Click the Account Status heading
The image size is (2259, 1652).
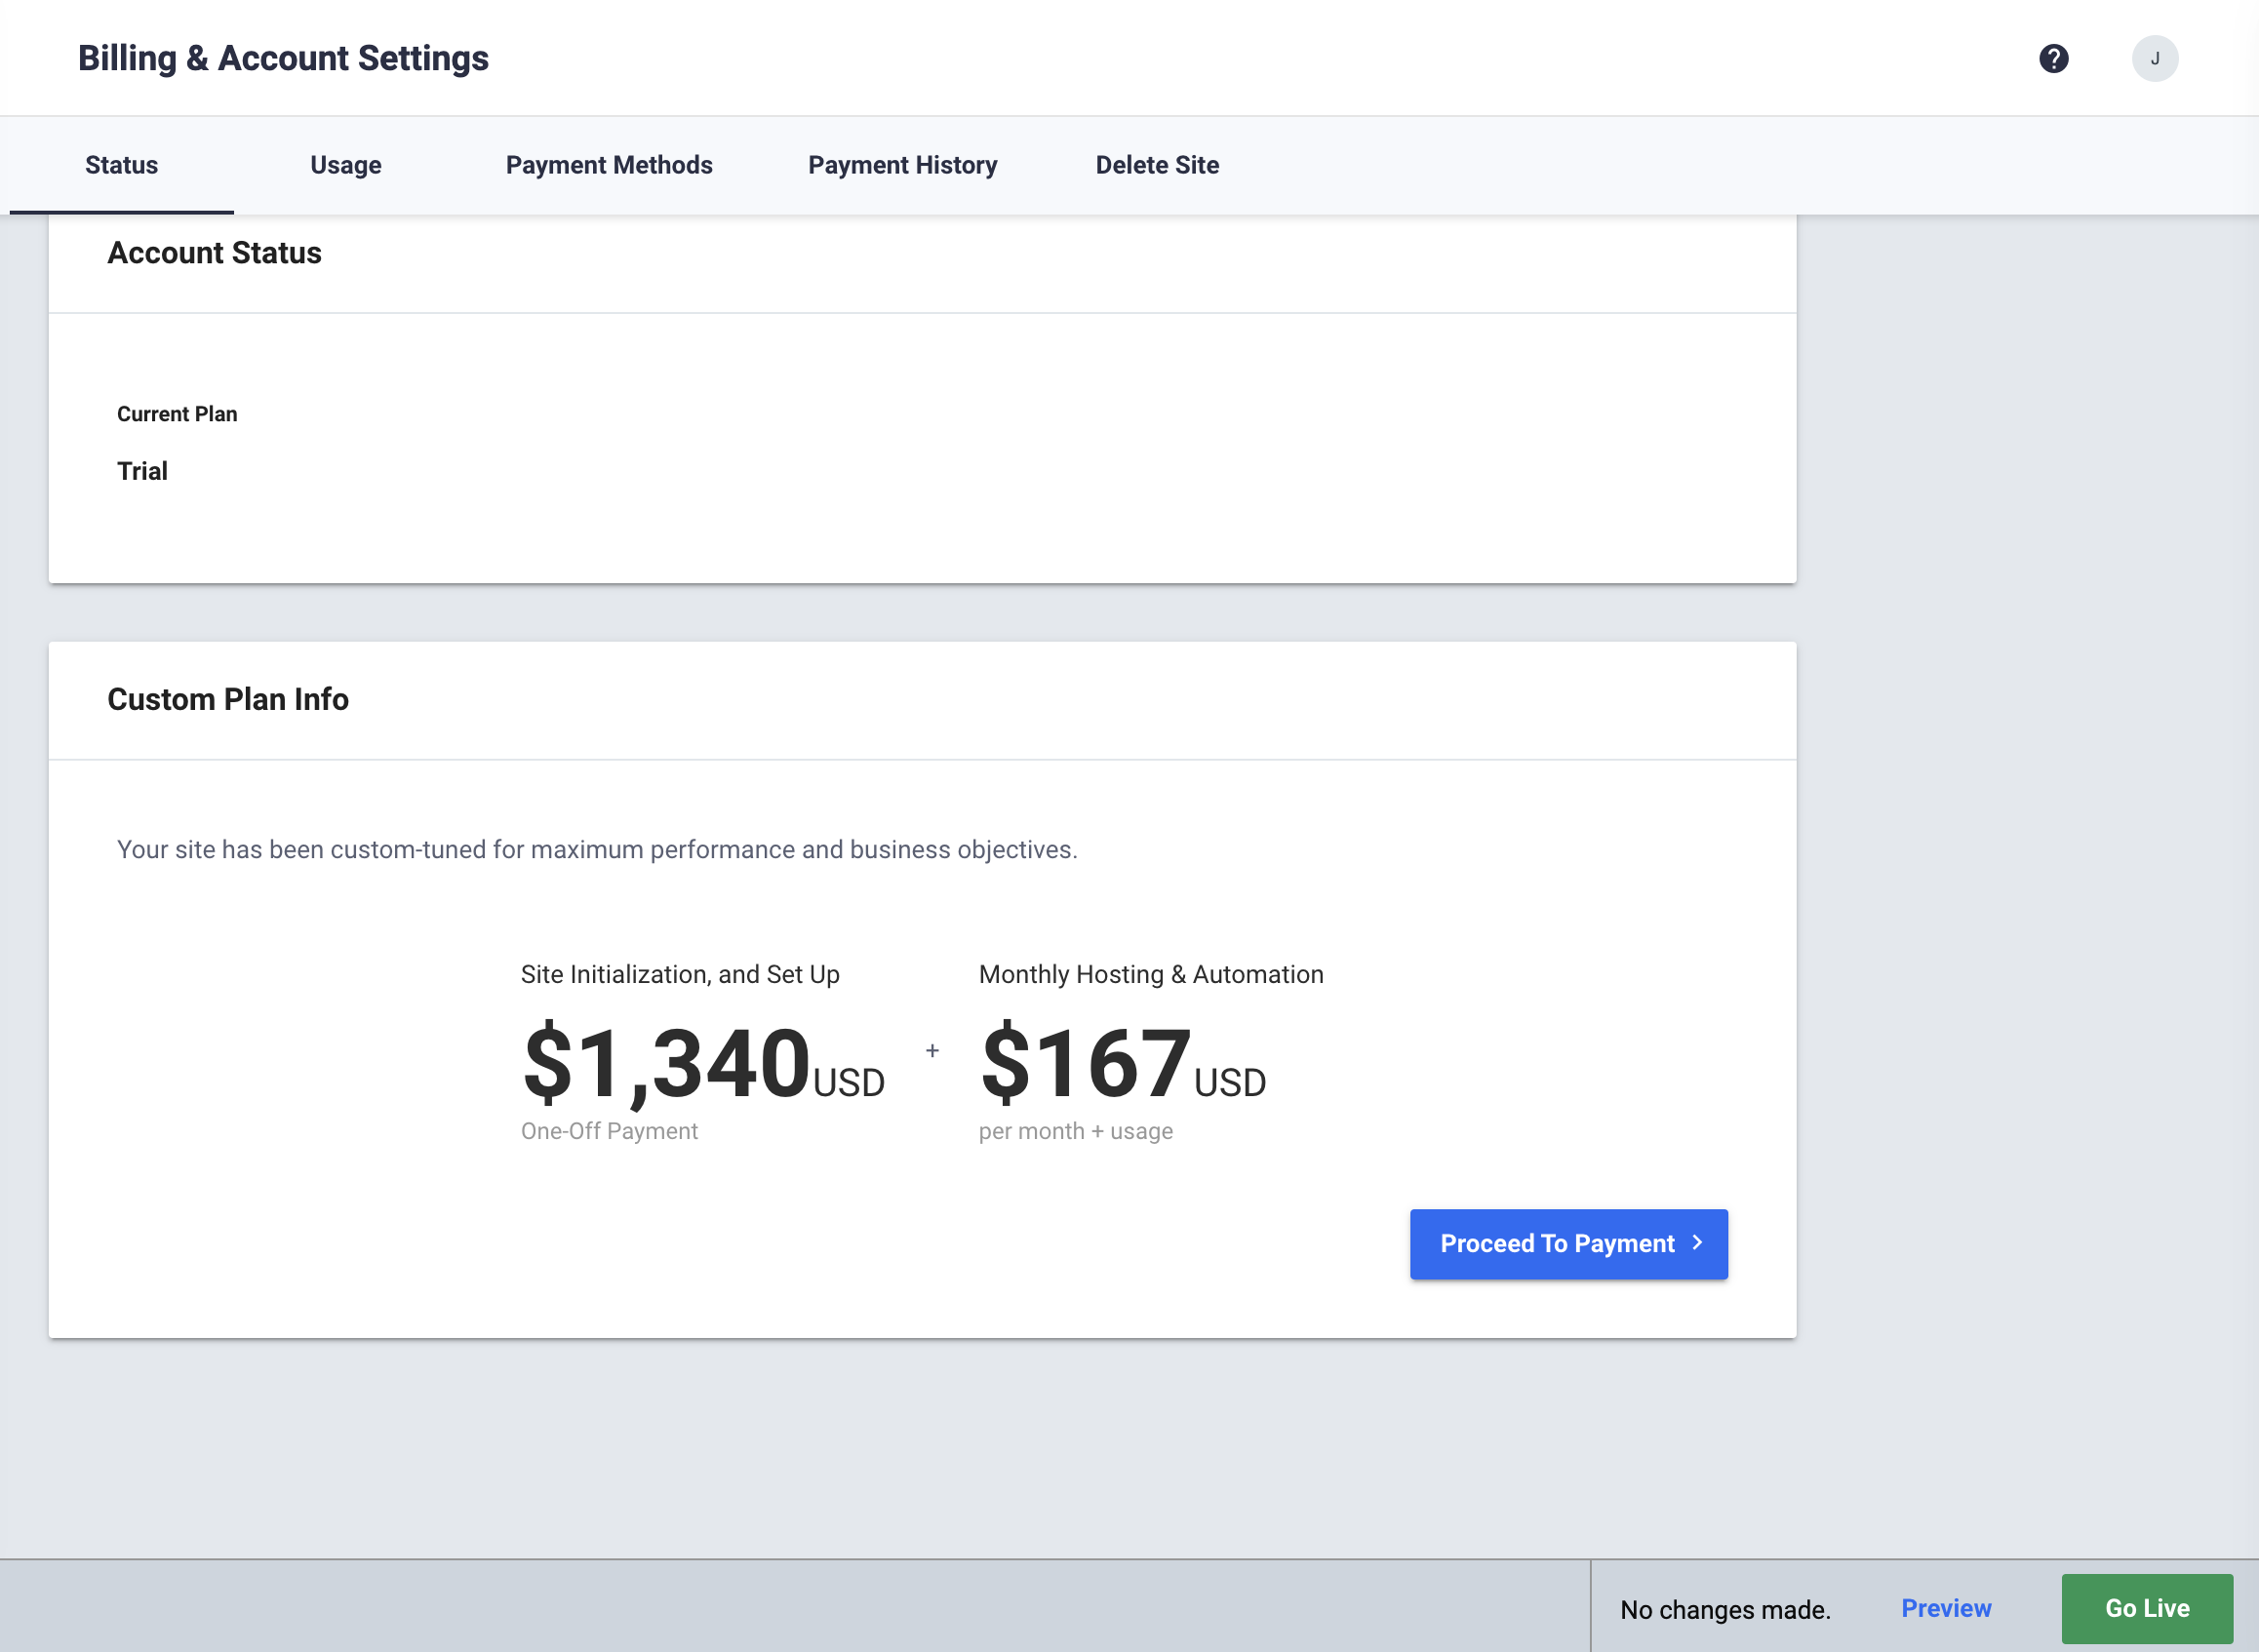[x=214, y=253]
